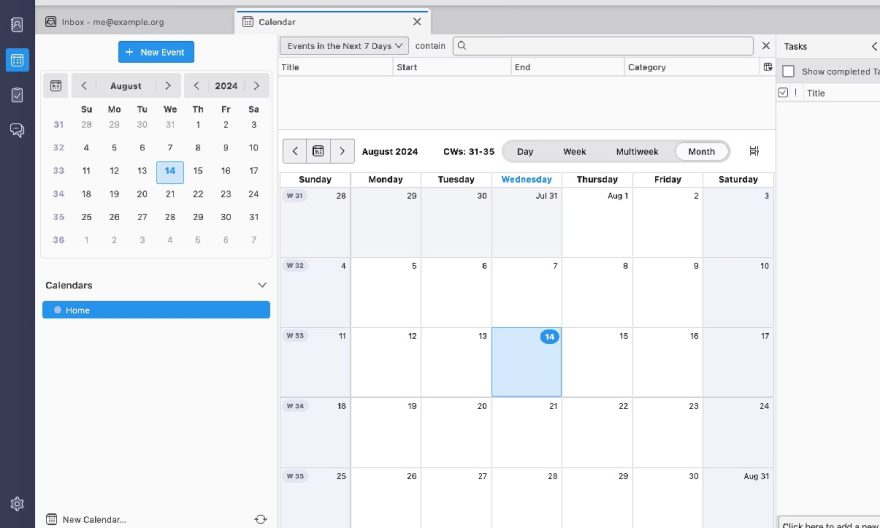
Task: Open Settings via the gear icon
Action: pos(17,504)
